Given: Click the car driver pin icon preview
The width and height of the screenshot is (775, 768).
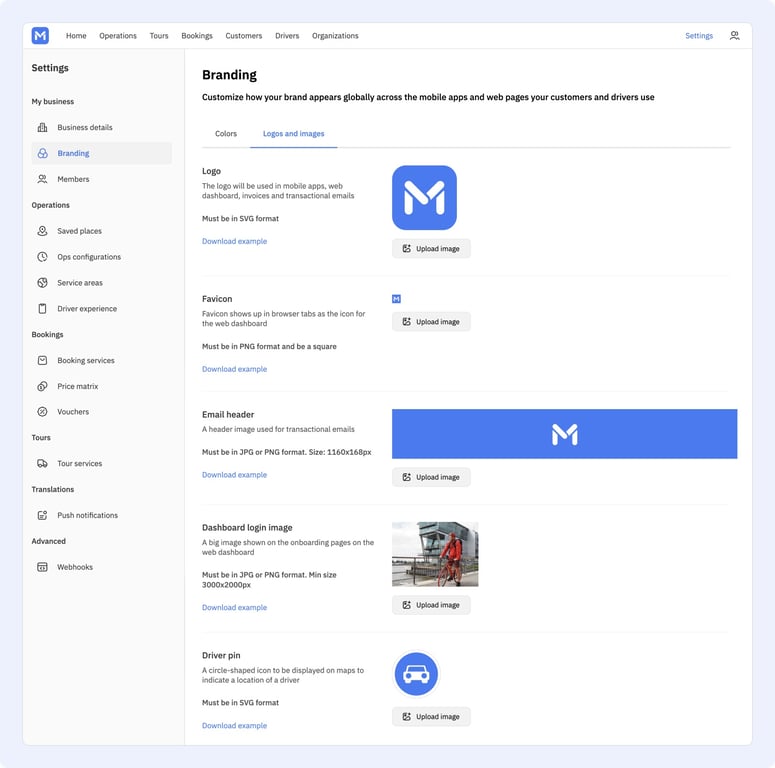Looking at the screenshot, I should (x=416, y=674).
